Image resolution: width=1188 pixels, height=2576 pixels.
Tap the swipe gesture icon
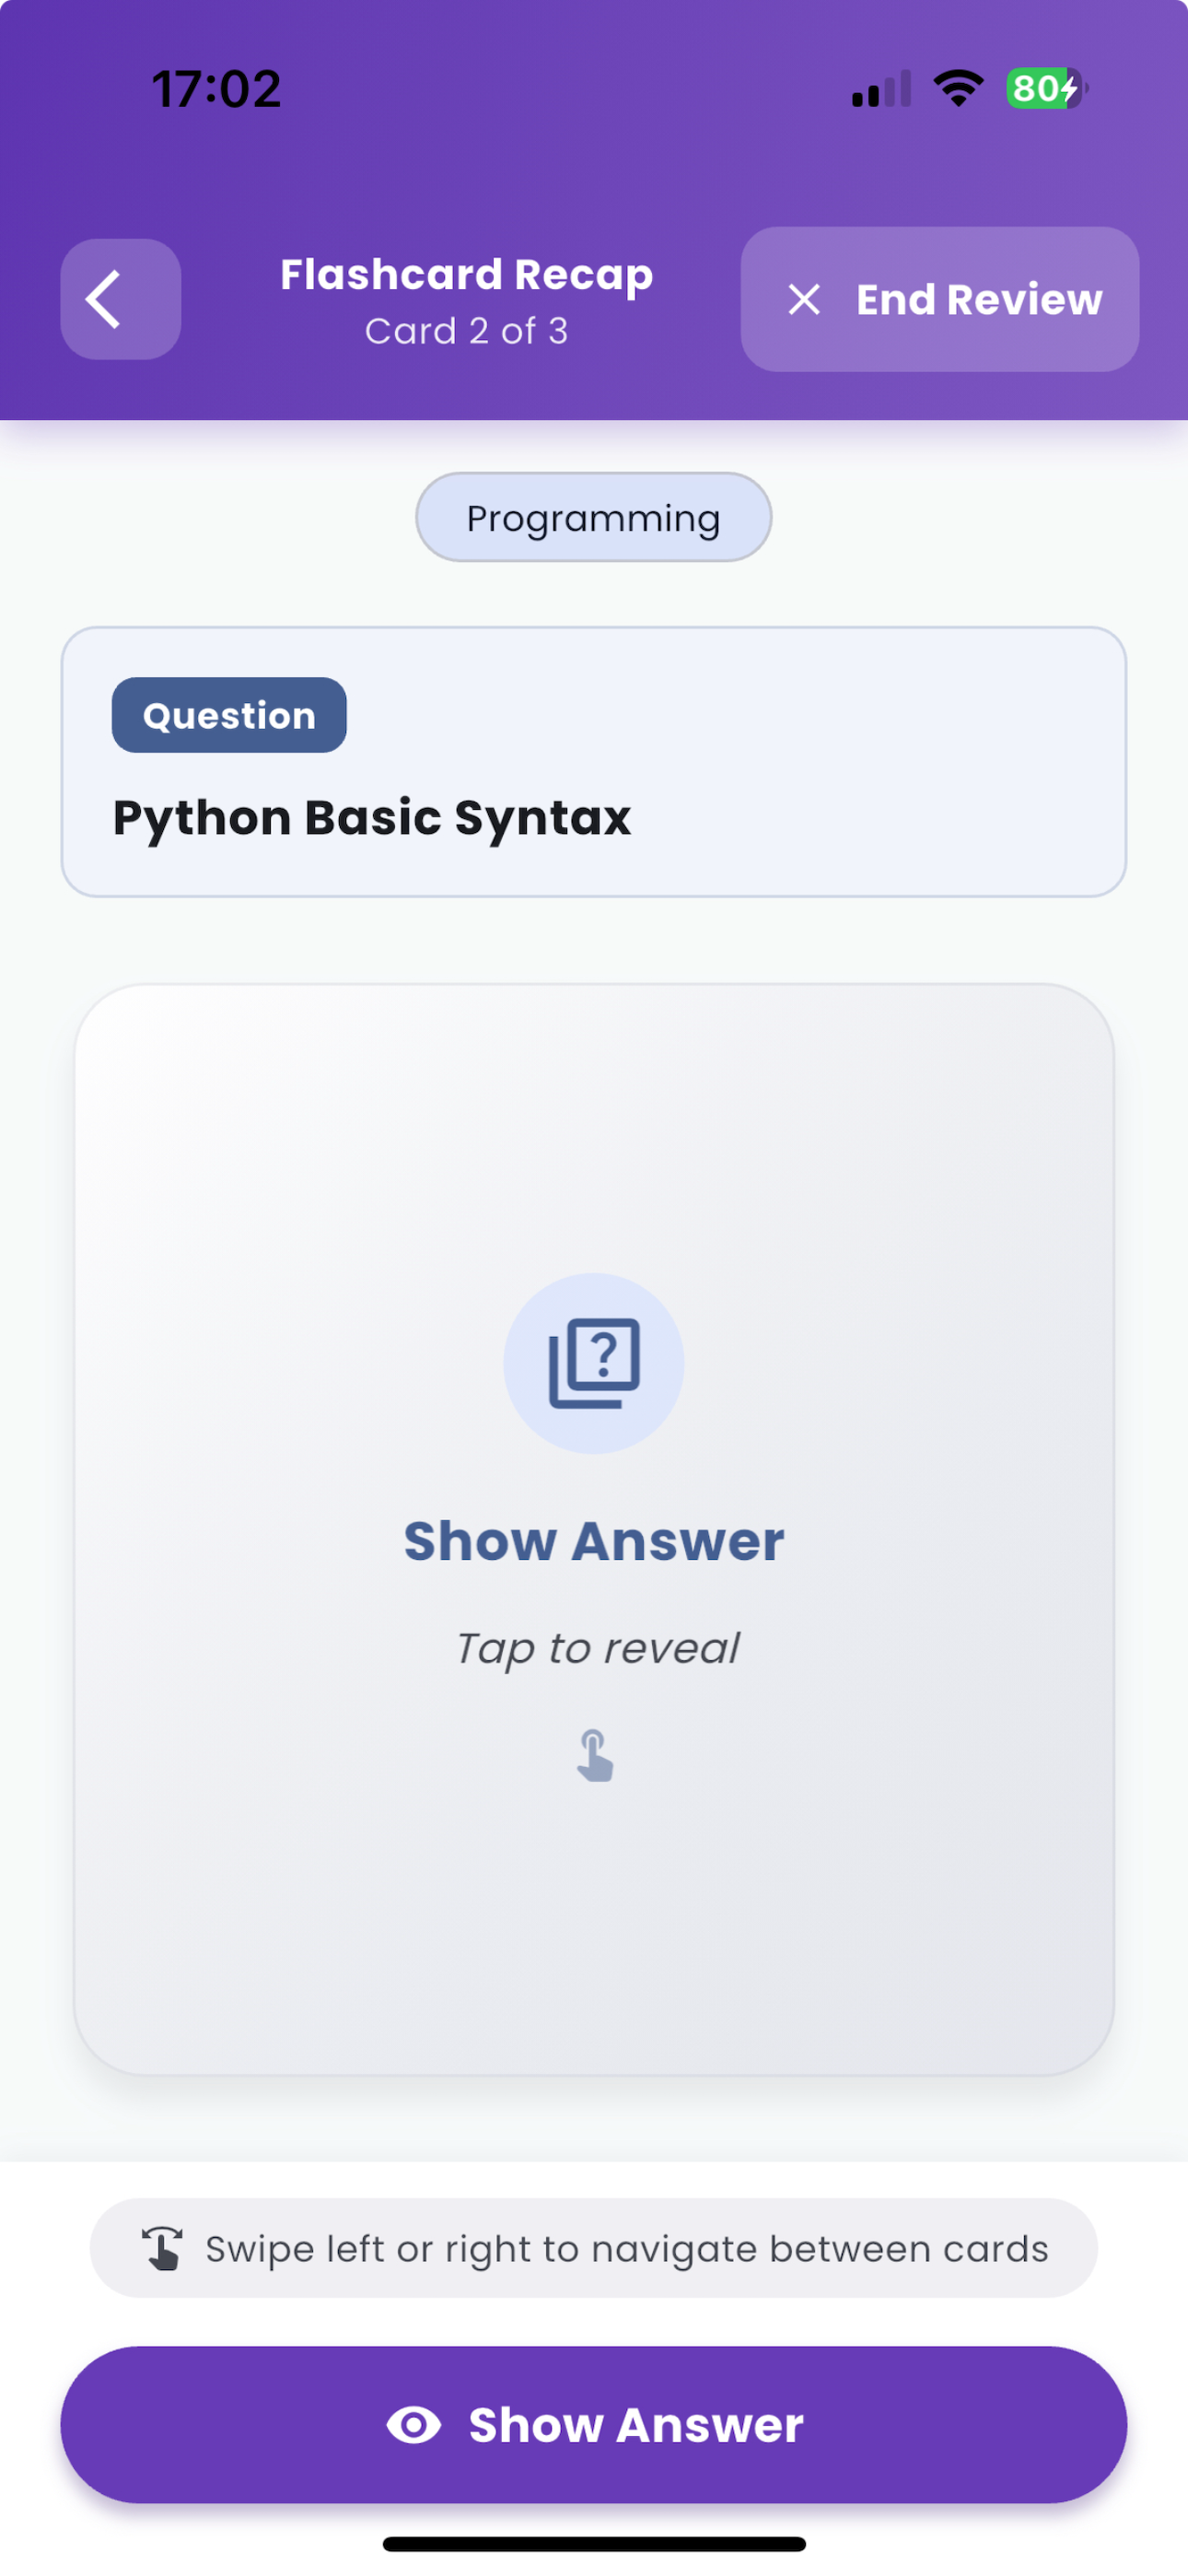[162, 2248]
